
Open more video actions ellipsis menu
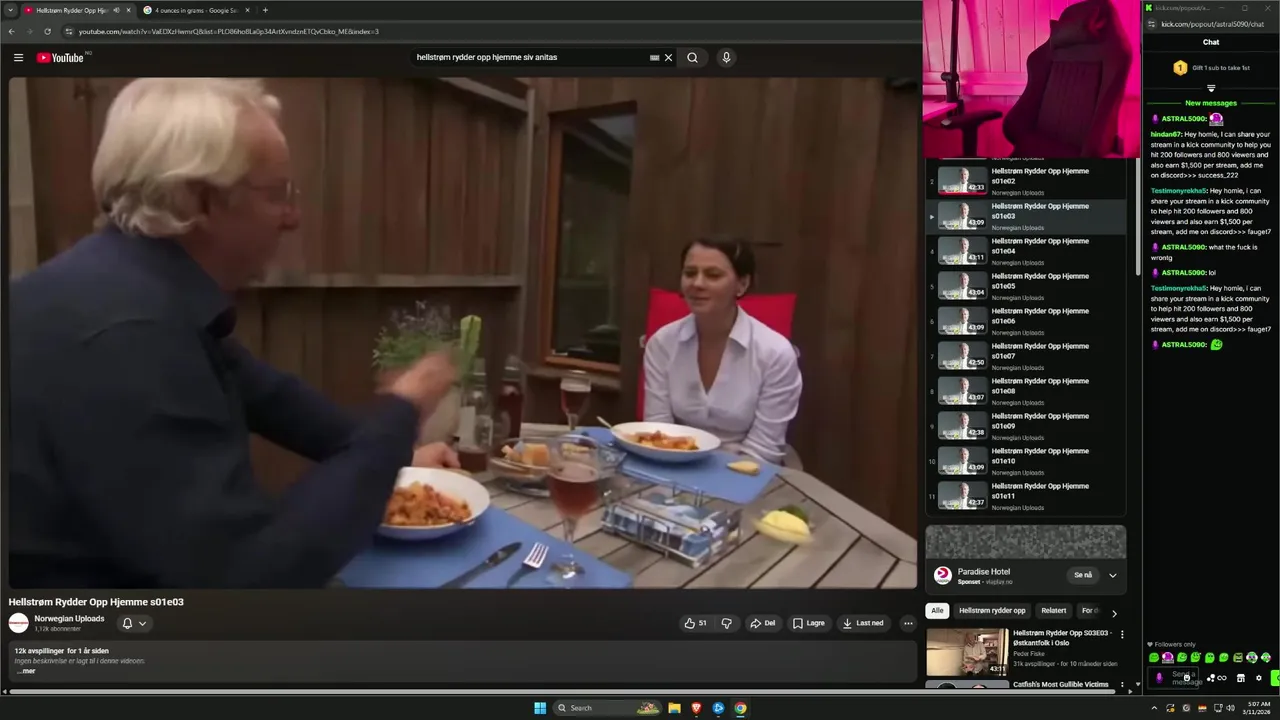[908, 623]
